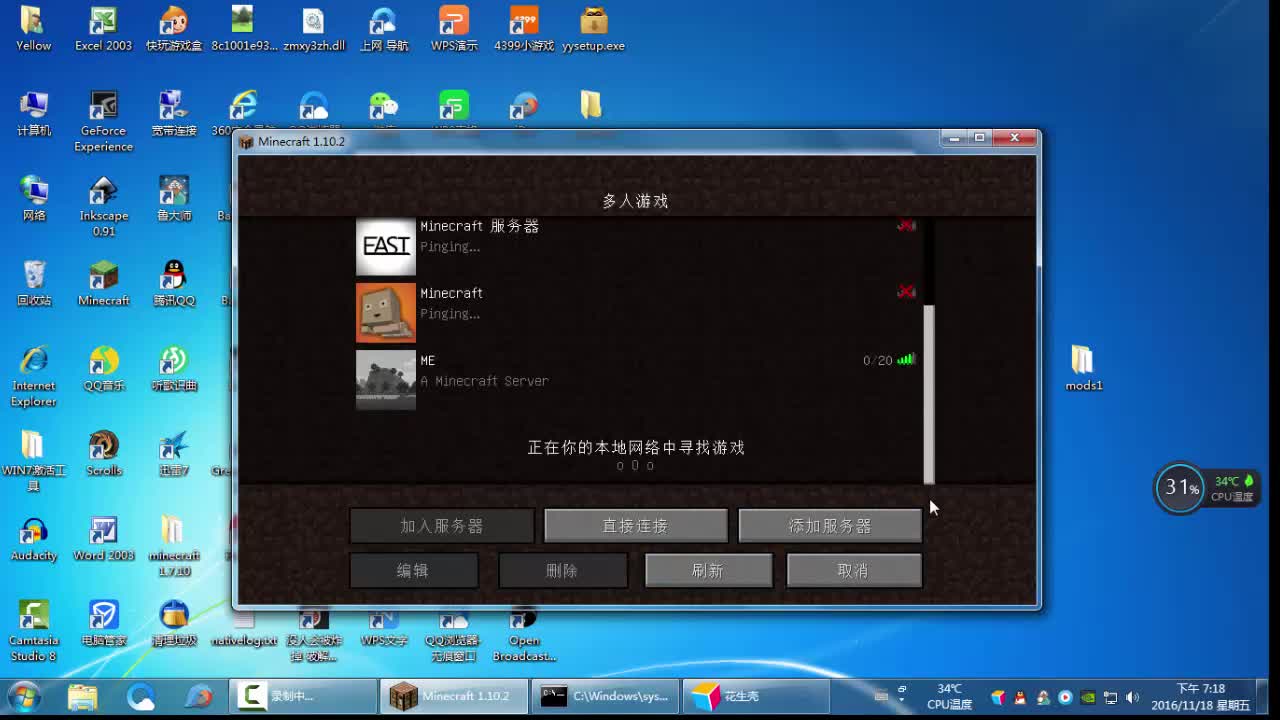Click the 加入服务器 (Join Server) button

coord(442,526)
